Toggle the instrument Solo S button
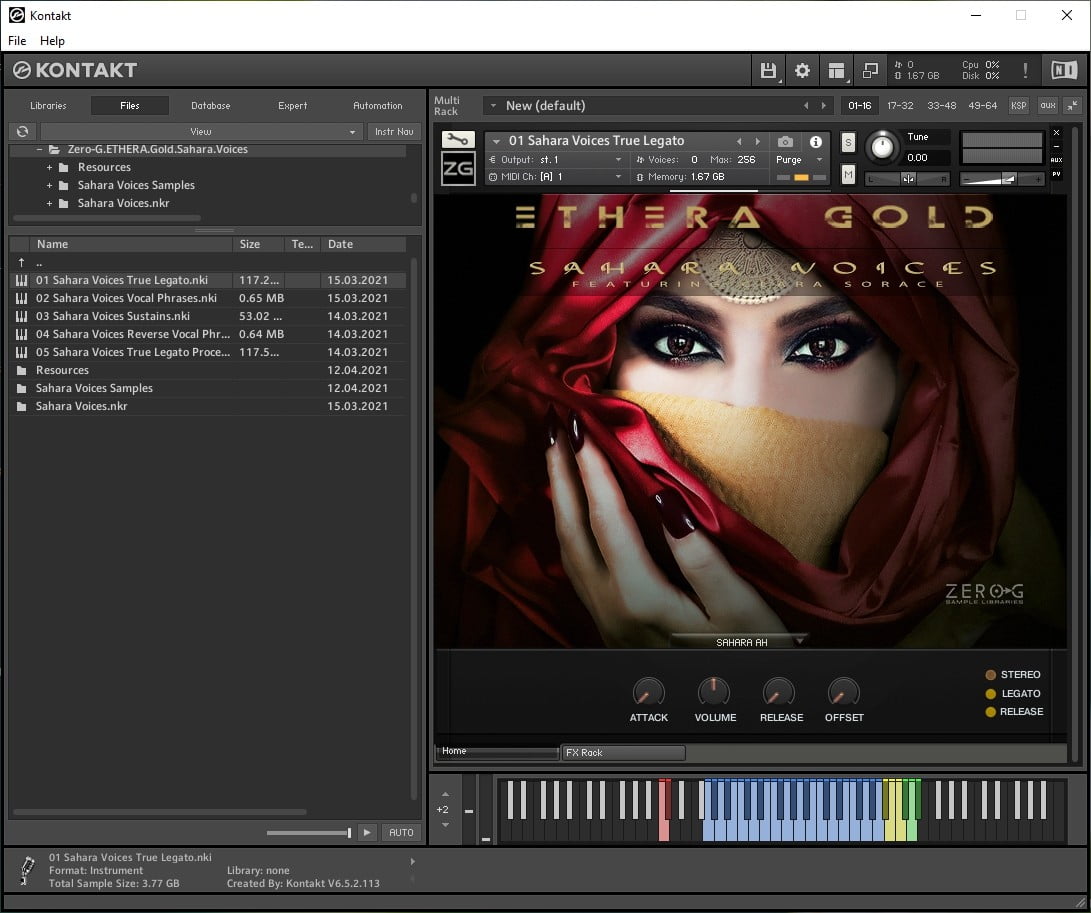 pyautogui.click(x=847, y=143)
